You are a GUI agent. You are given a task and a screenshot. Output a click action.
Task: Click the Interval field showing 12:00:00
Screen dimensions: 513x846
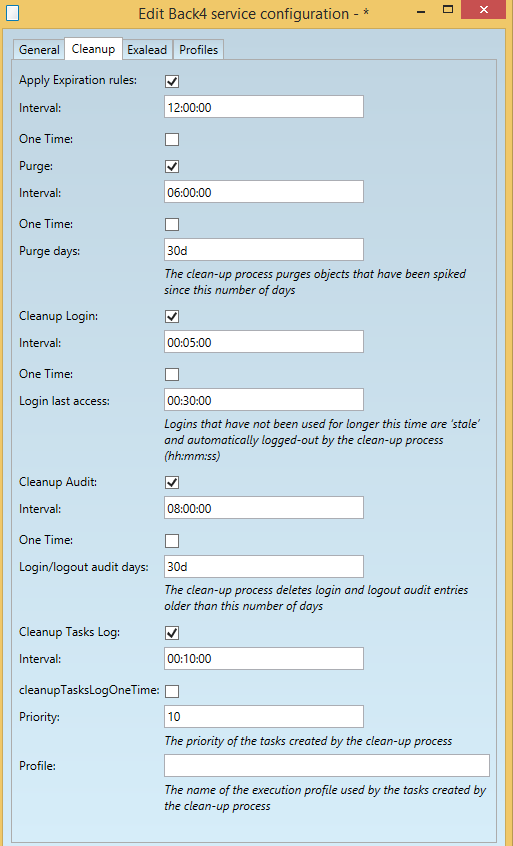pos(264,107)
